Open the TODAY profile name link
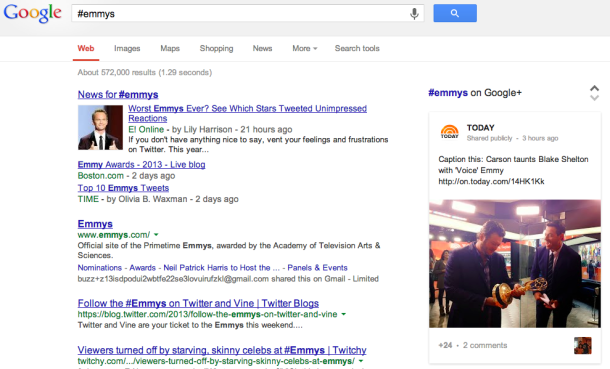 coord(480,128)
